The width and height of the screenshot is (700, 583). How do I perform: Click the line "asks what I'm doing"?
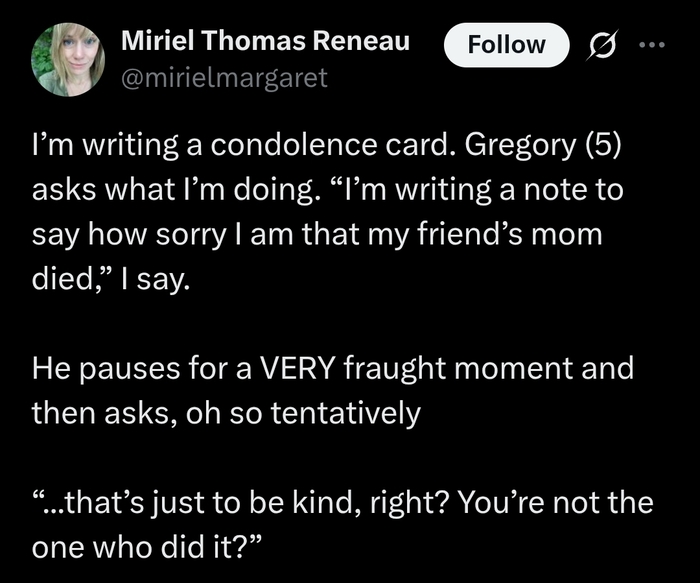pyautogui.click(x=328, y=190)
